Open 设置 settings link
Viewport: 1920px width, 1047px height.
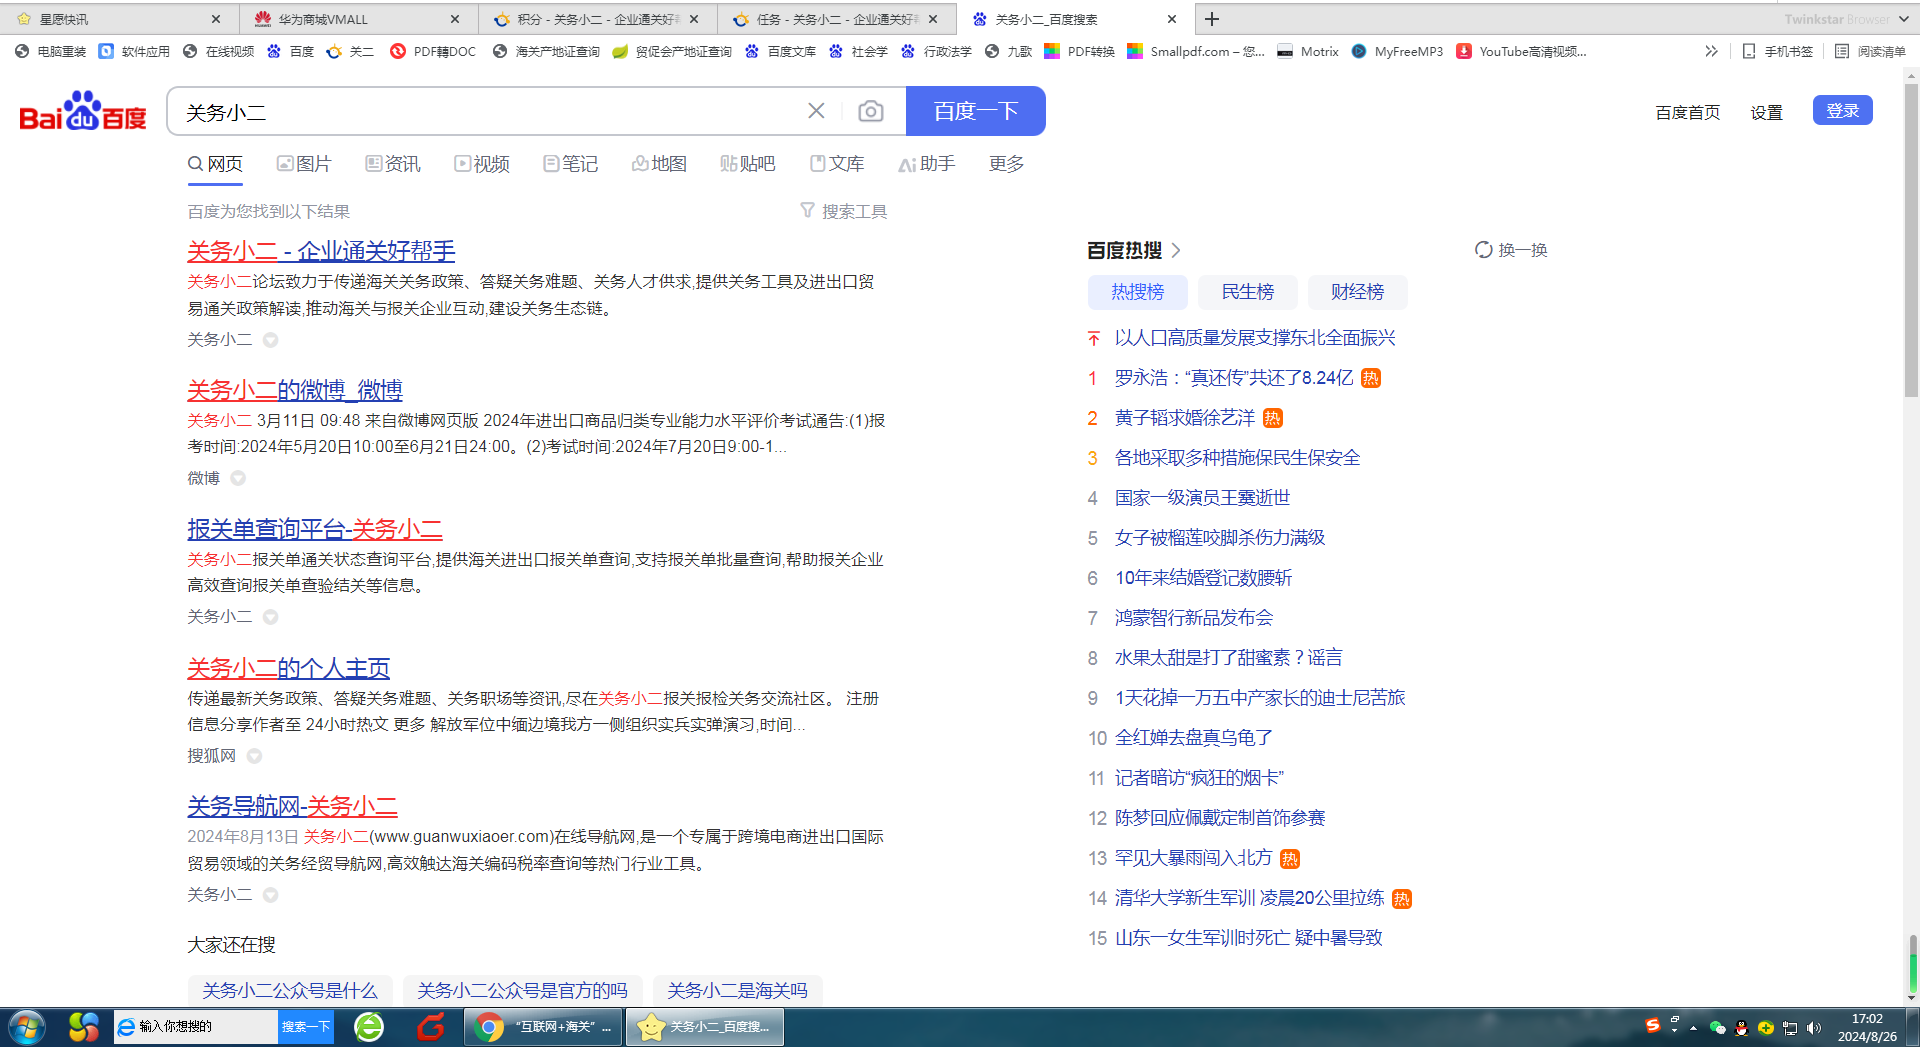[1766, 112]
